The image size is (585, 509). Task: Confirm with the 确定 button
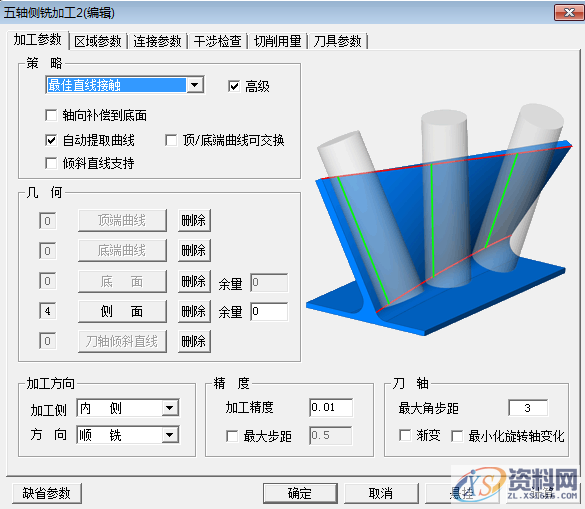[x=300, y=493]
